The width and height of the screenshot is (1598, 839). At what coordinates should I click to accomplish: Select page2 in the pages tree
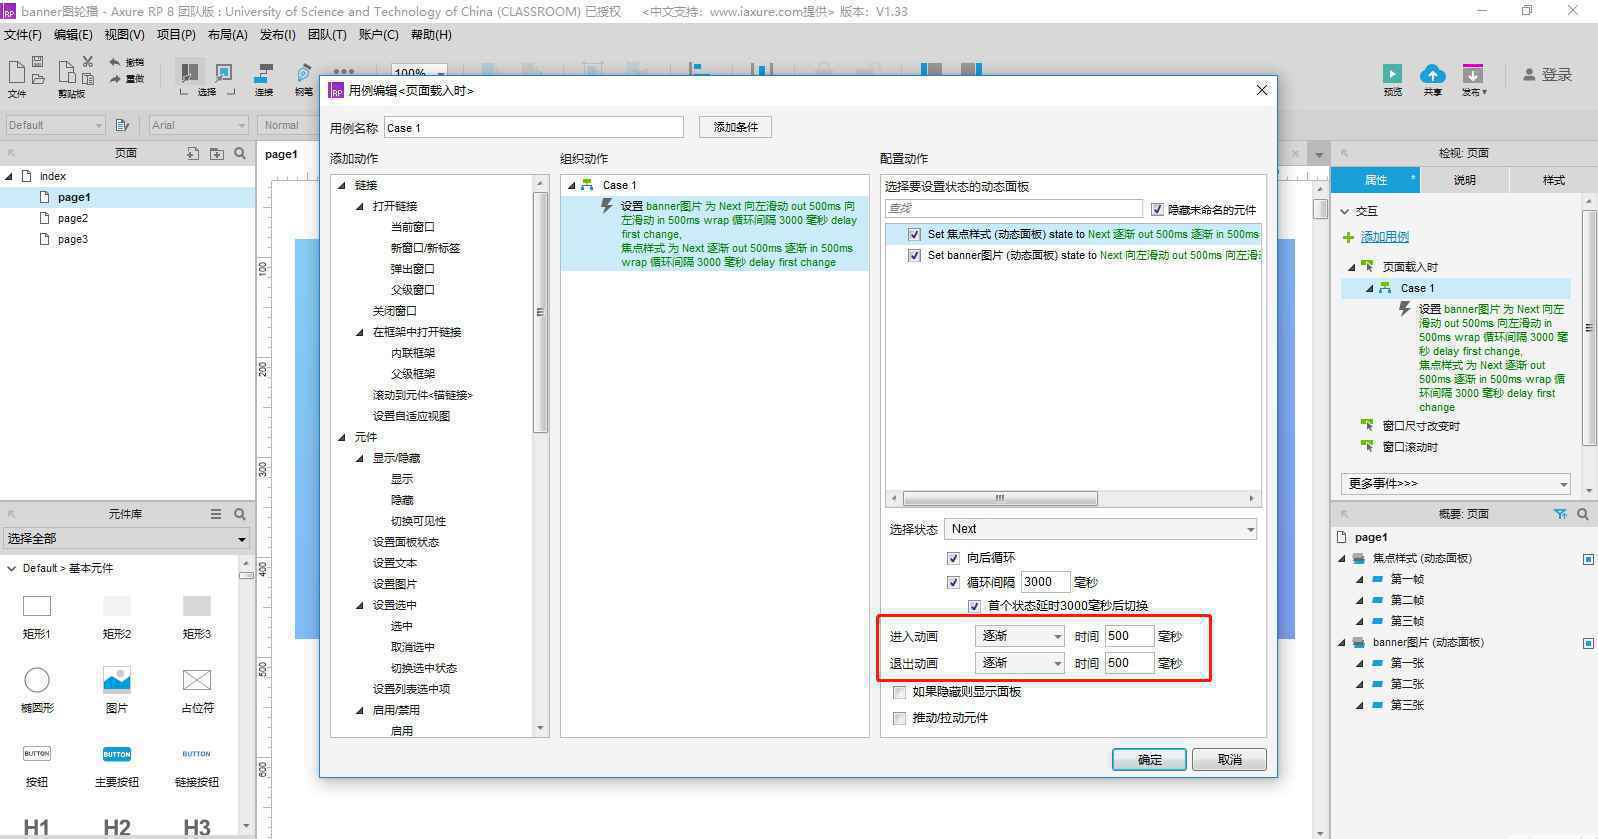tap(73, 218)
